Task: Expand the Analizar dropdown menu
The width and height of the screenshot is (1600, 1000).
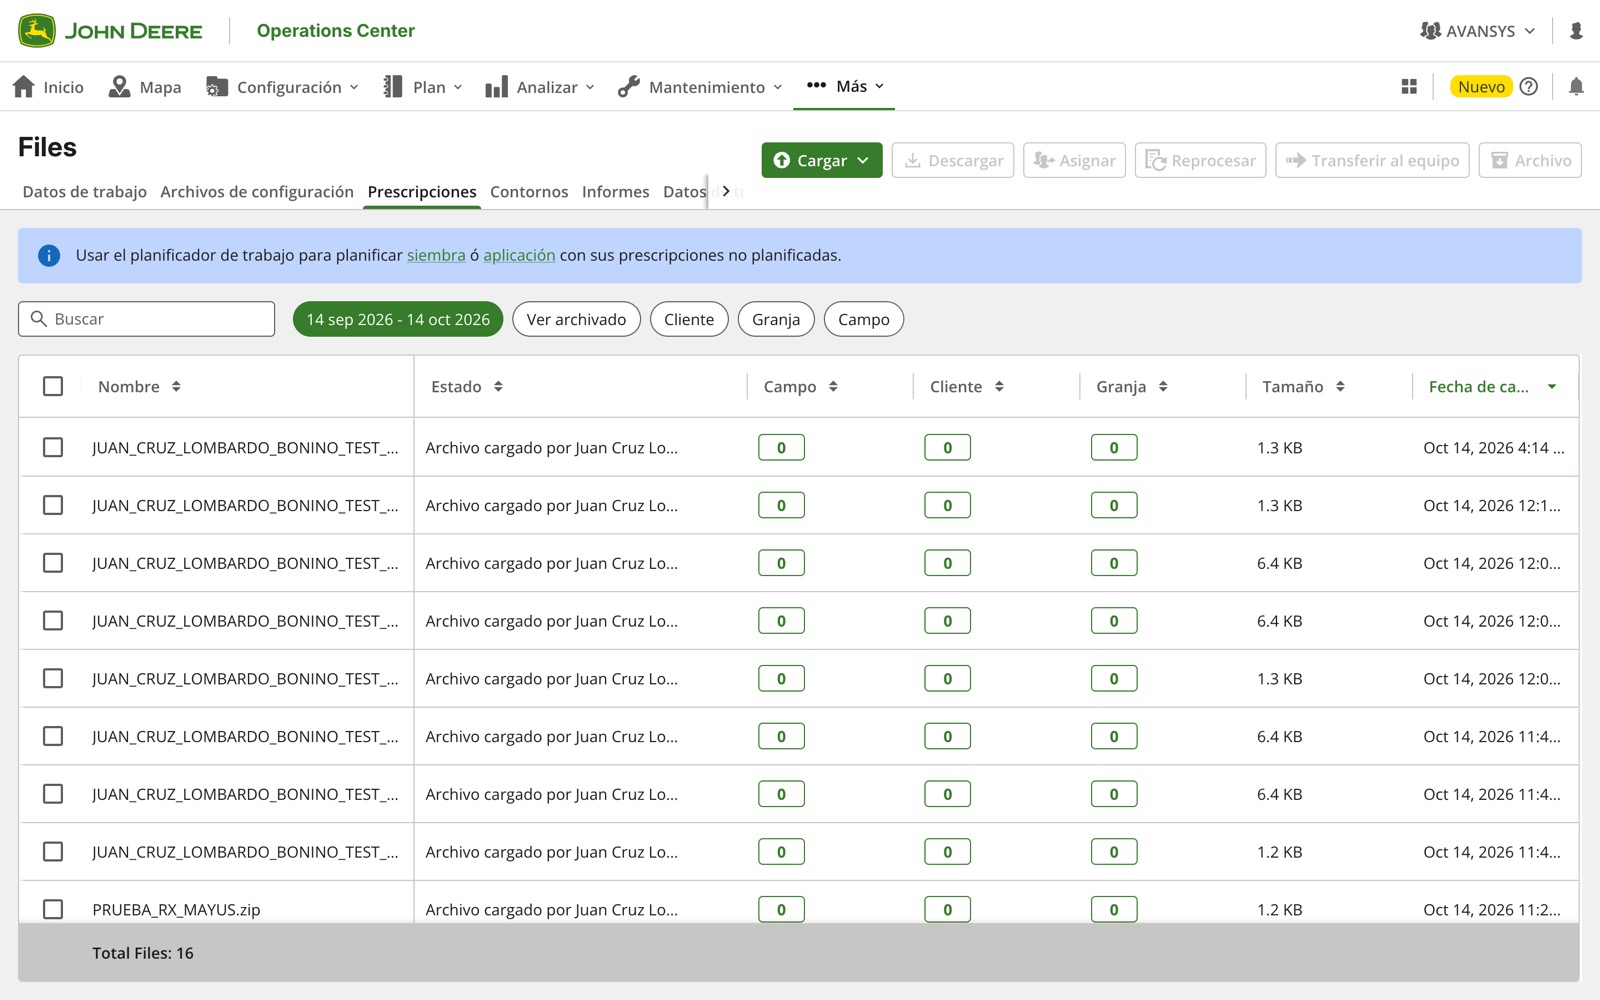Action: coord(540,87)
